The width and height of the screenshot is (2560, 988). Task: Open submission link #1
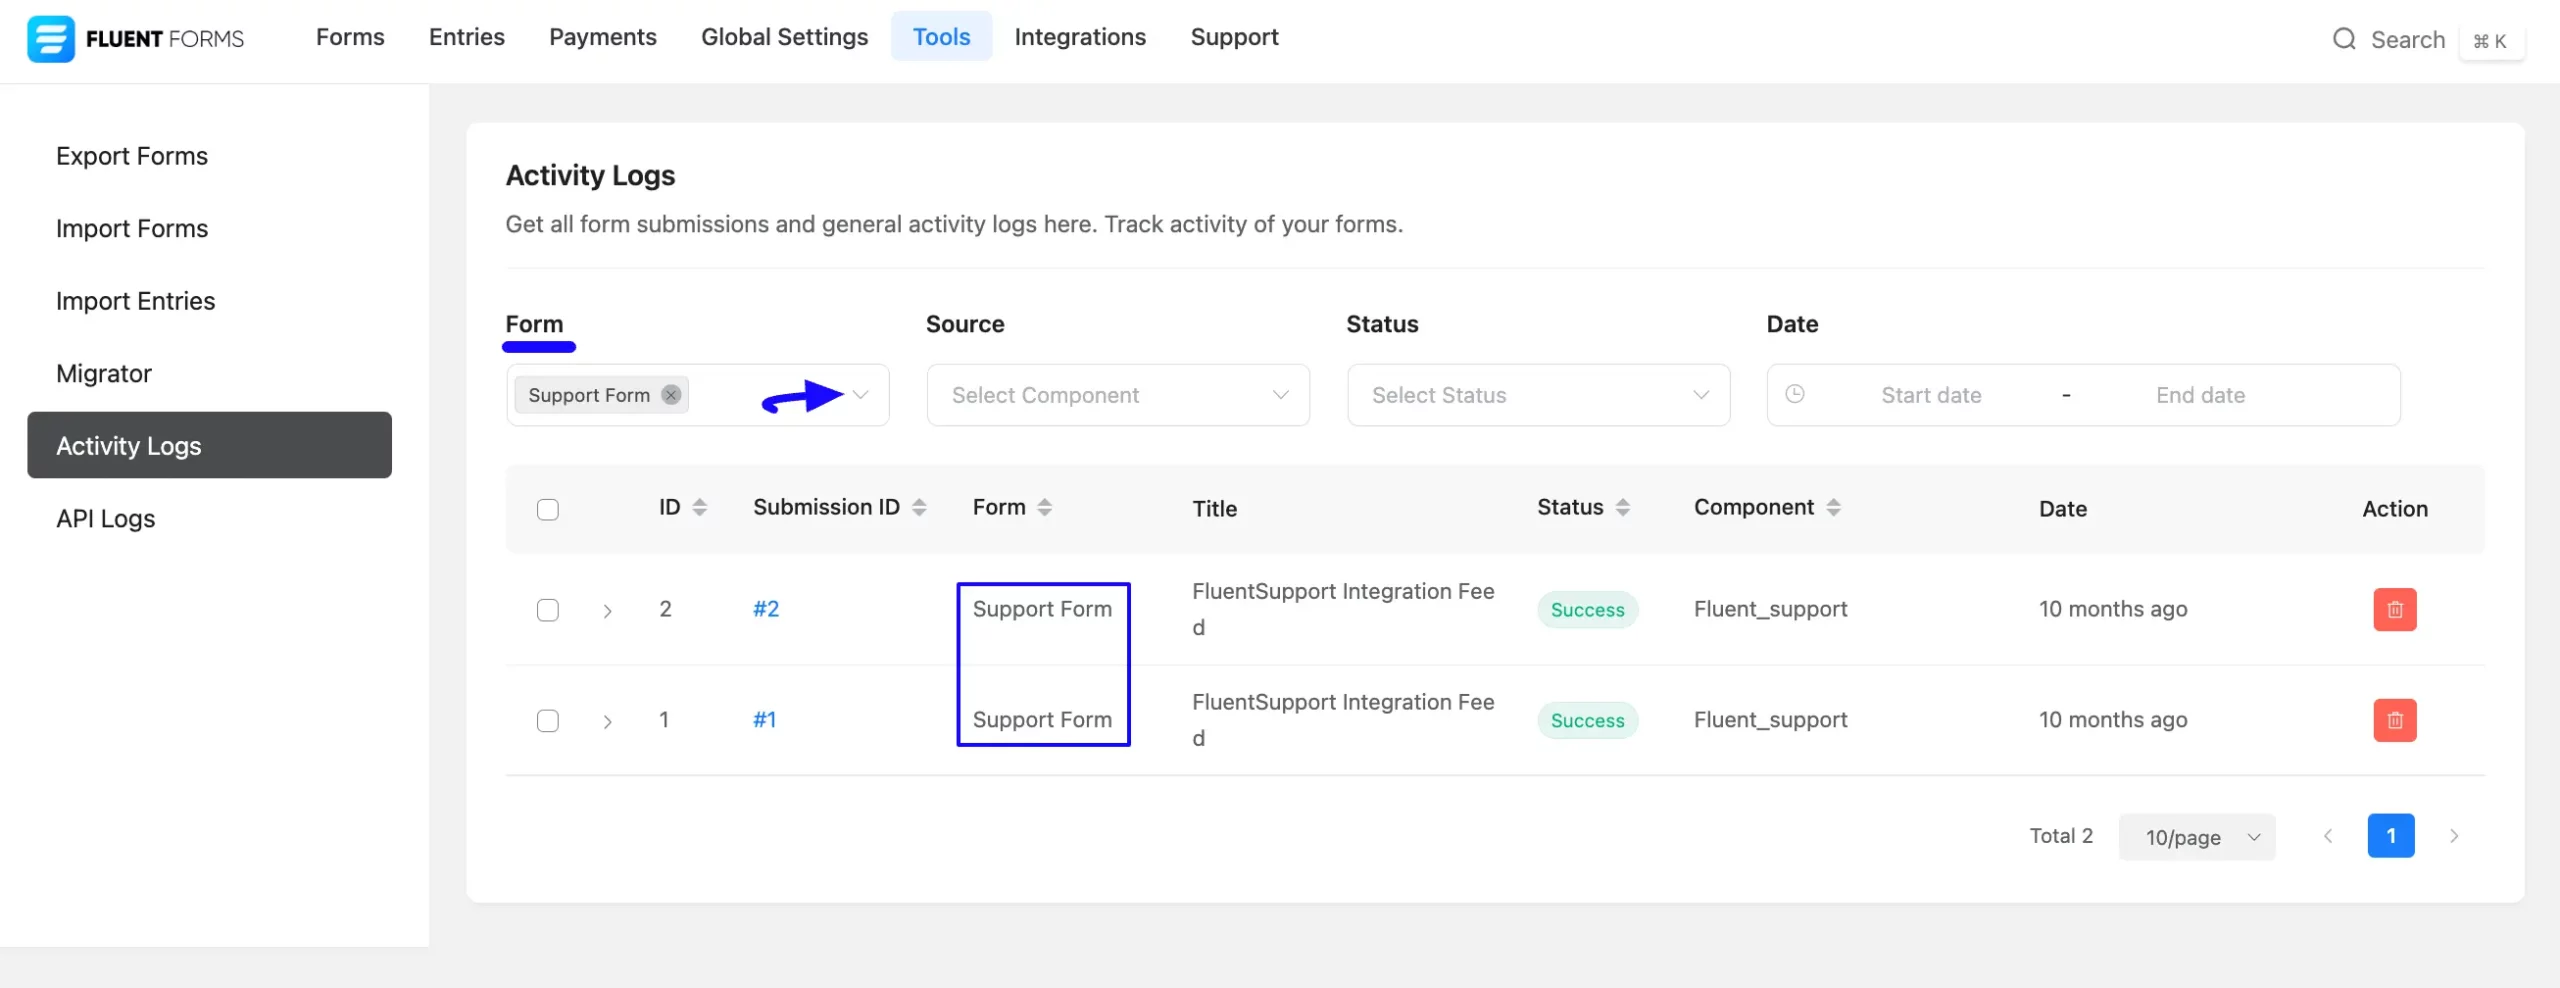(x=764, y=720)
